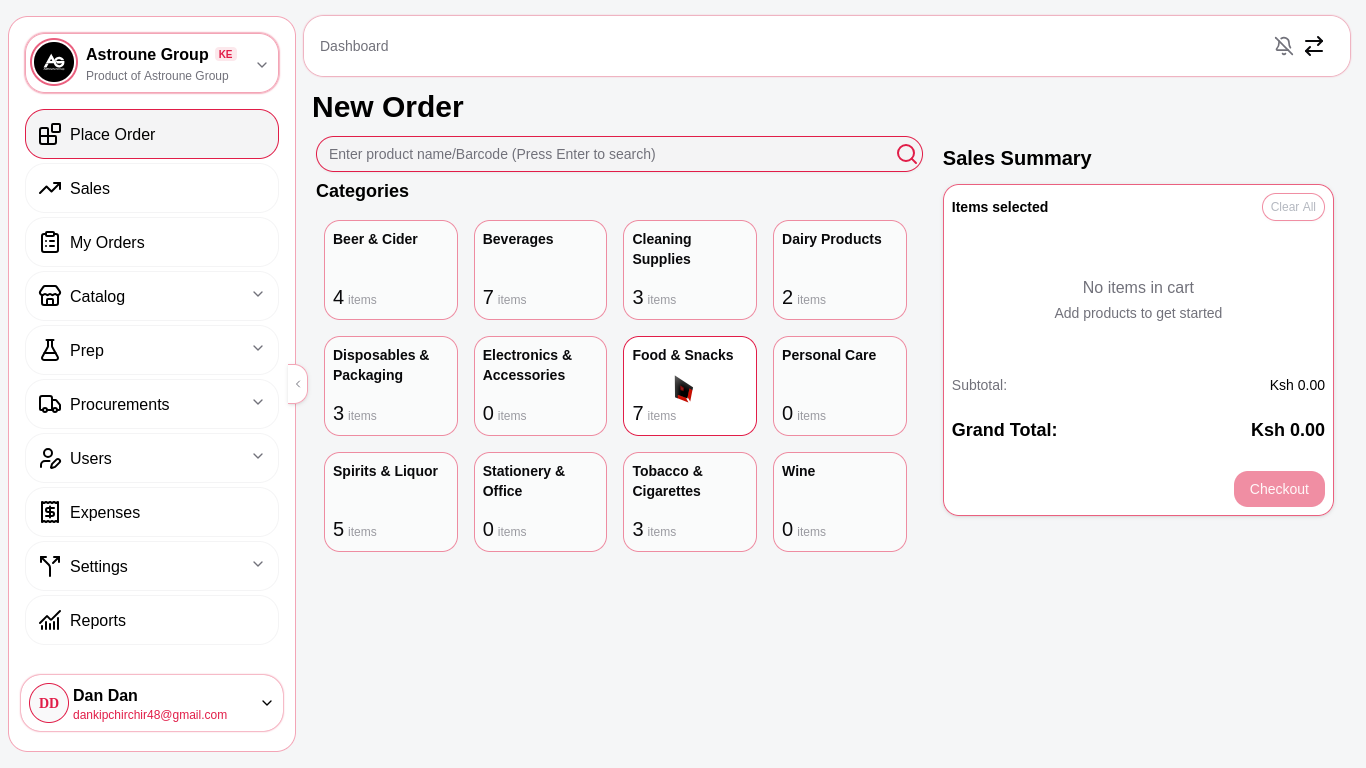Click the Reports chart icon
The width and height of the screenshot is (1366, 768).
50,620
